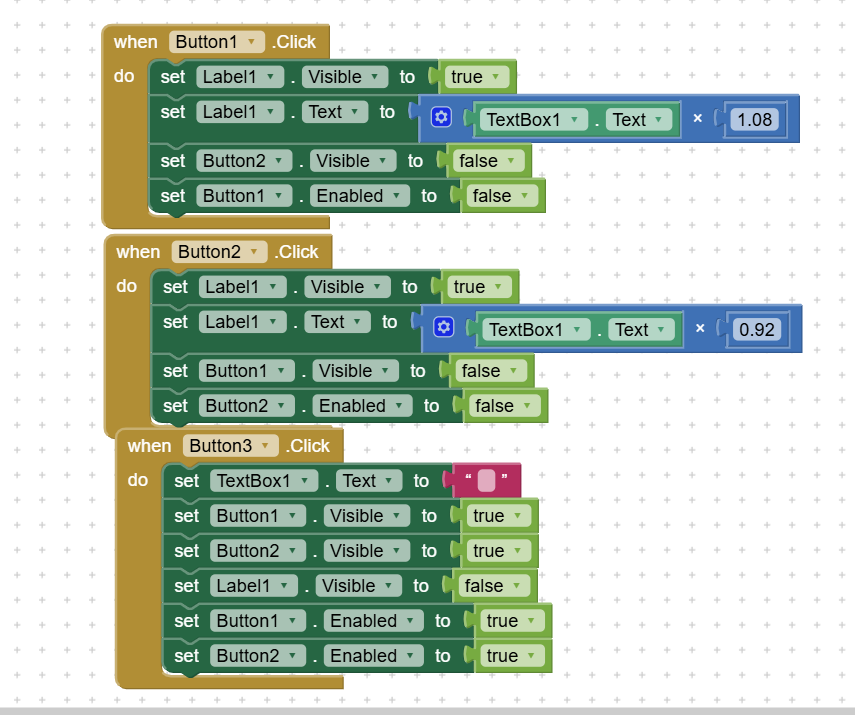
Task: In Button2.Click, open the Label1 dropdown on the Visible row
Action: click(x=243, y=287)
